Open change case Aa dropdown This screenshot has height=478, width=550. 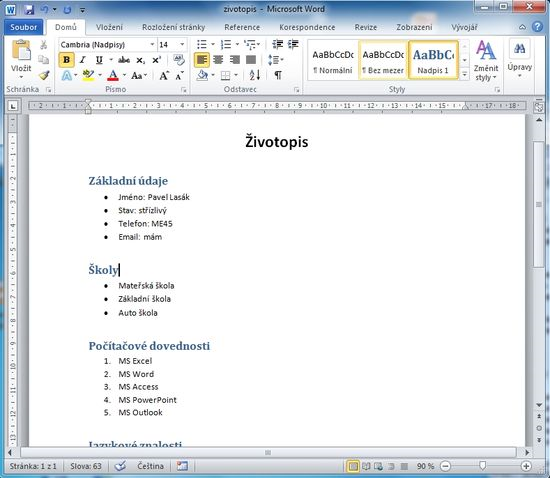(x=139, y=75)
